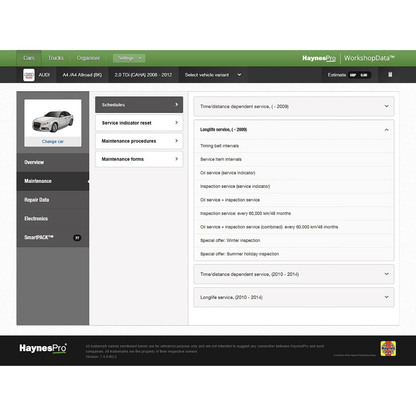The width and height of the screenshot is (416, 416).
Task: Open Maintenance forms submenu arrow
Action: [x=176, y=159]
